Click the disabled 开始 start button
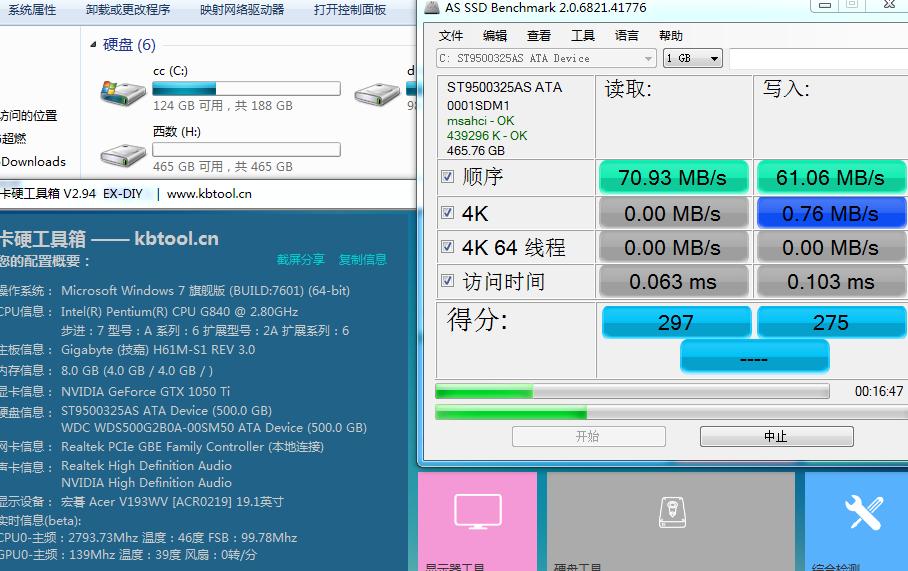Image resolution: width=908 pixels, height=571 pixels. click(x=588, y=437)
